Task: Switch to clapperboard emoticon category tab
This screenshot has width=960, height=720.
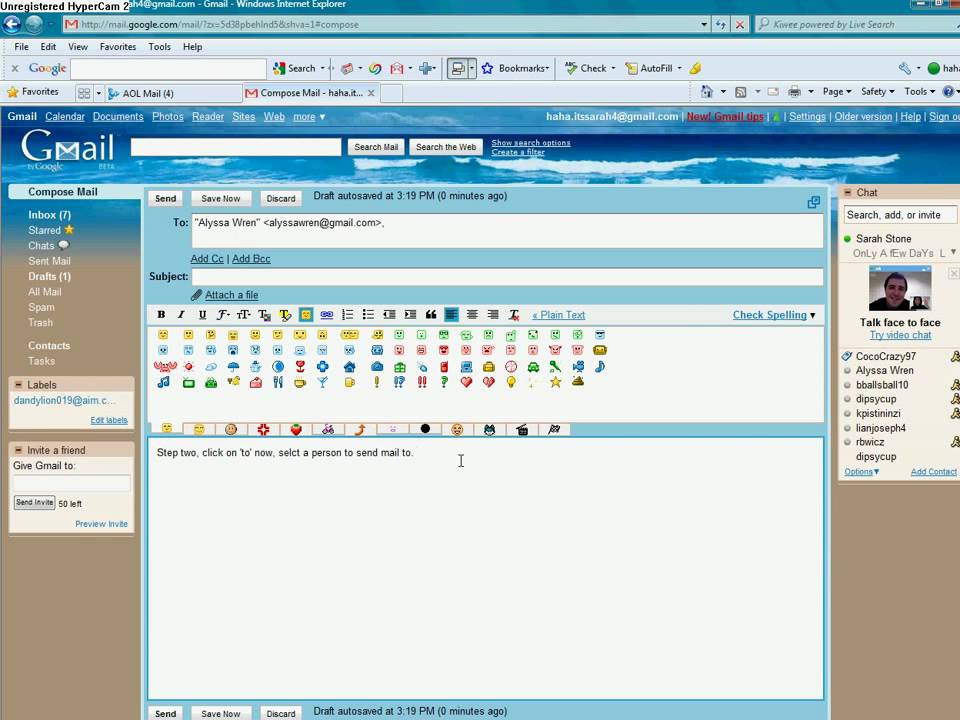Action: click(x=522, y=429)
